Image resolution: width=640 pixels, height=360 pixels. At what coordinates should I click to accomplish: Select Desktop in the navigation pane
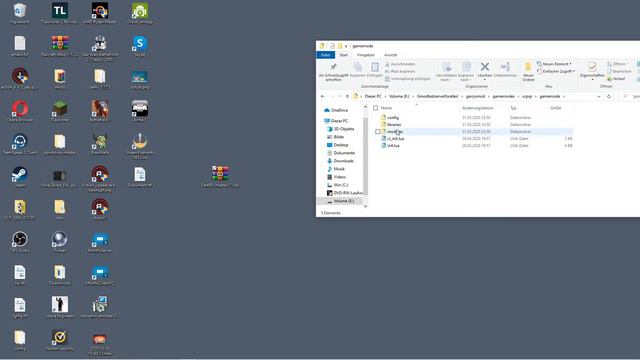pyautogui.click(x=338, y=145)
